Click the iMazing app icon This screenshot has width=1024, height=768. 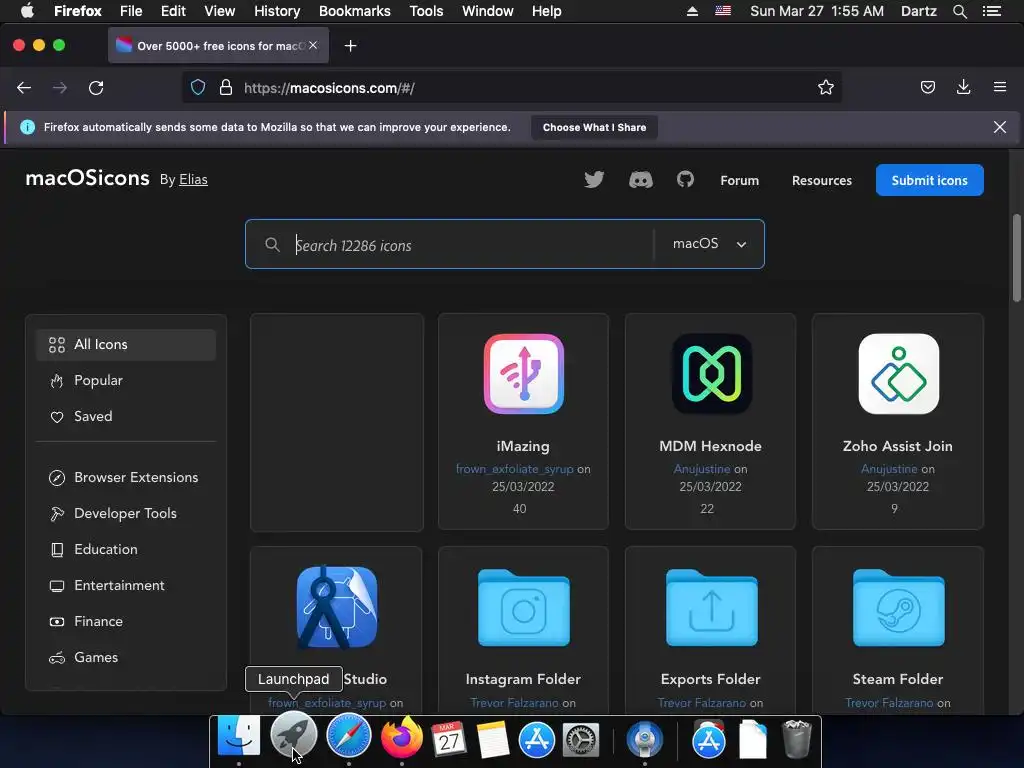(524, 374)
